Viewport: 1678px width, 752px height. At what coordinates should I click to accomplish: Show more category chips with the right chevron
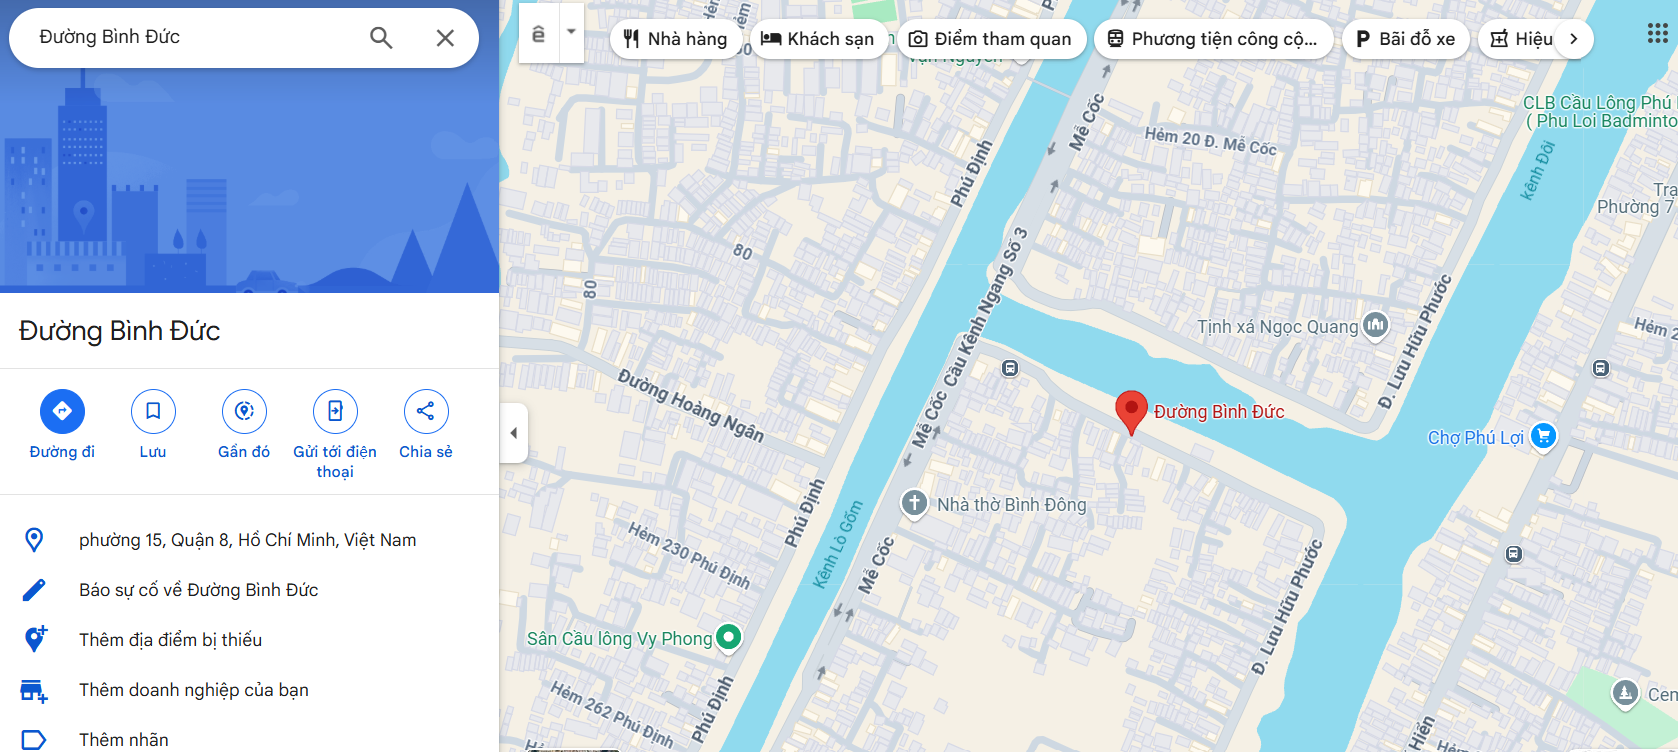(x=1574, y=39)
